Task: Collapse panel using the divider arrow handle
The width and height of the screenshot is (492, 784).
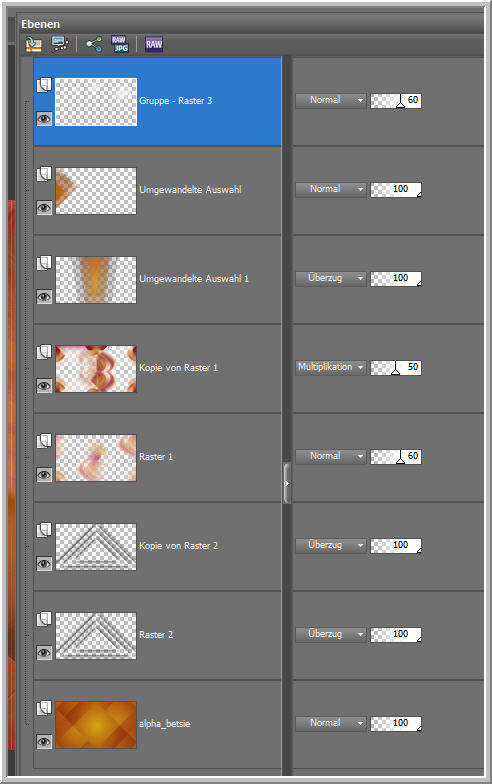Action: pos(287,484)
